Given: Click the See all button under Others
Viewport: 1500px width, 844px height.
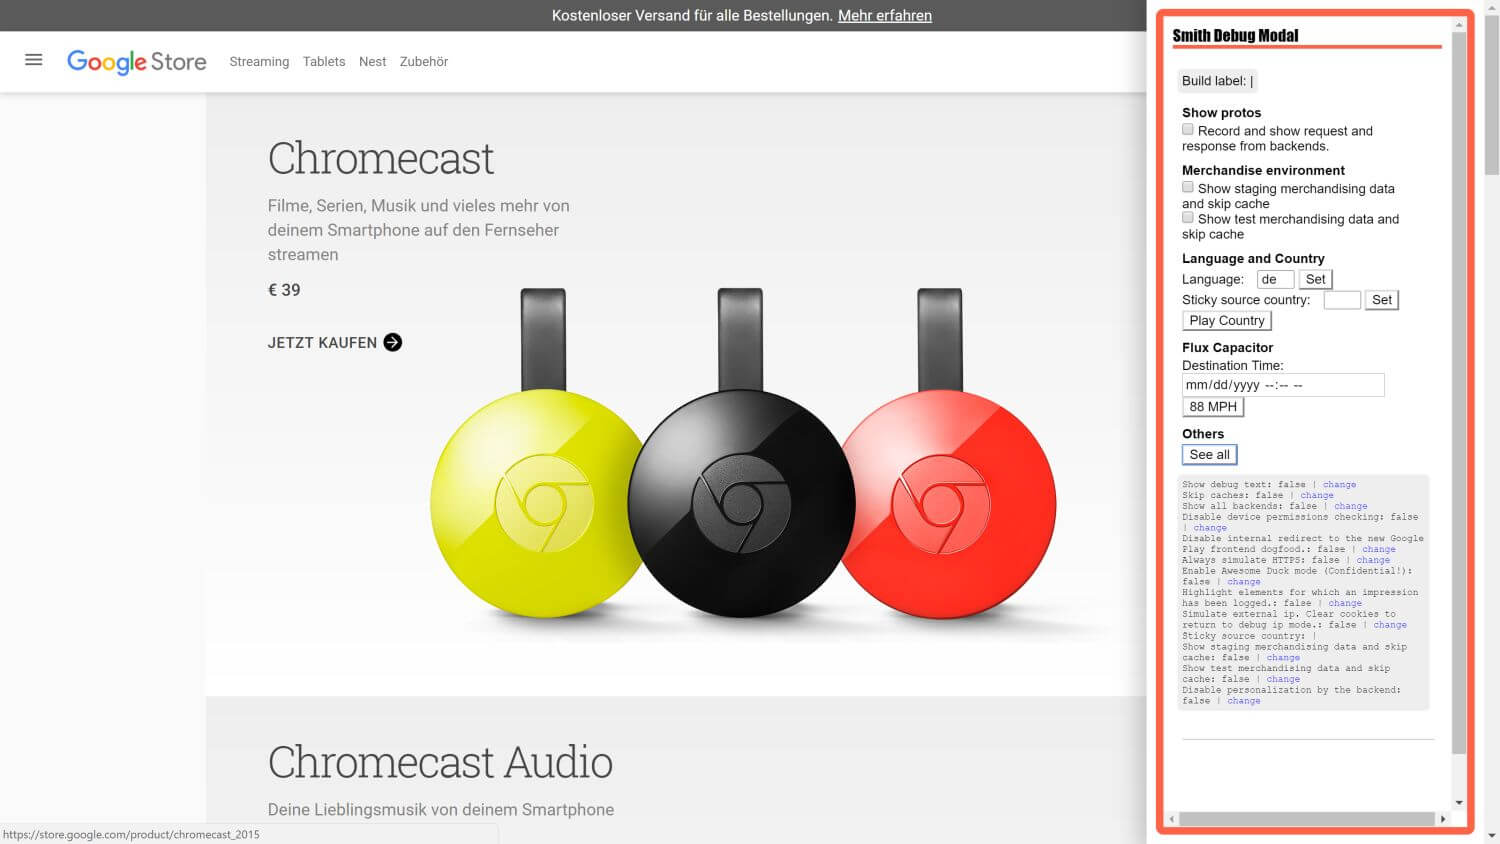Looking at the screenshot, I should (1209, 455).
